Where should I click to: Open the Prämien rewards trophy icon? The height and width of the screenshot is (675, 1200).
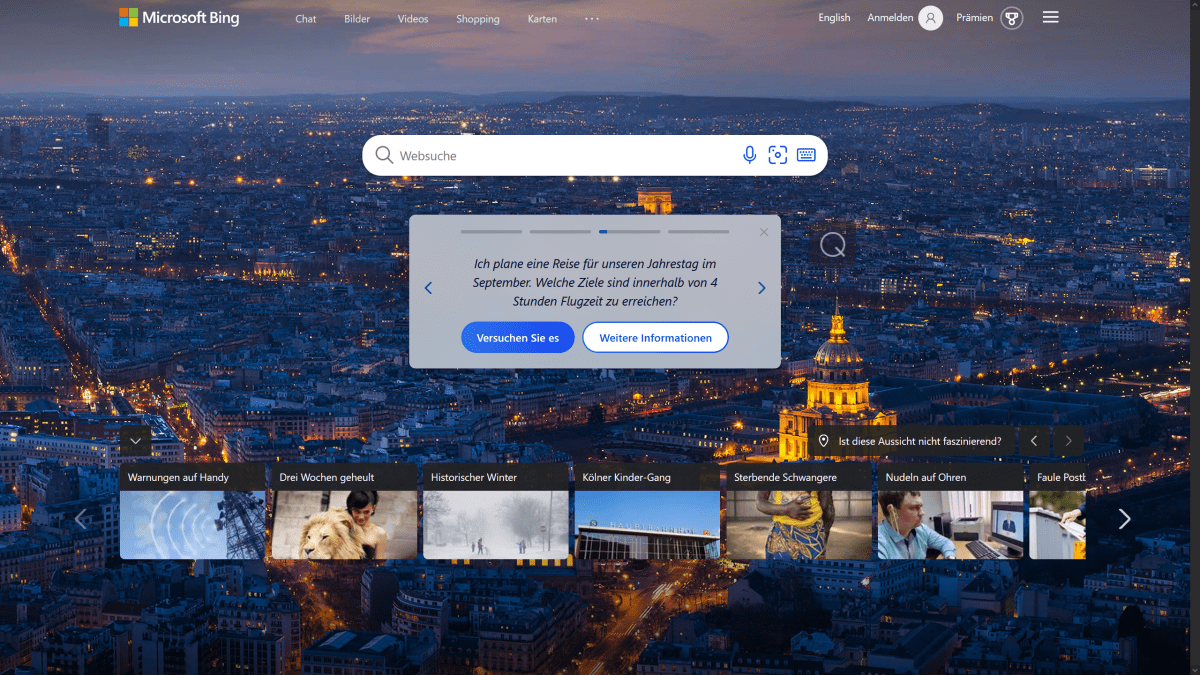1012,18
